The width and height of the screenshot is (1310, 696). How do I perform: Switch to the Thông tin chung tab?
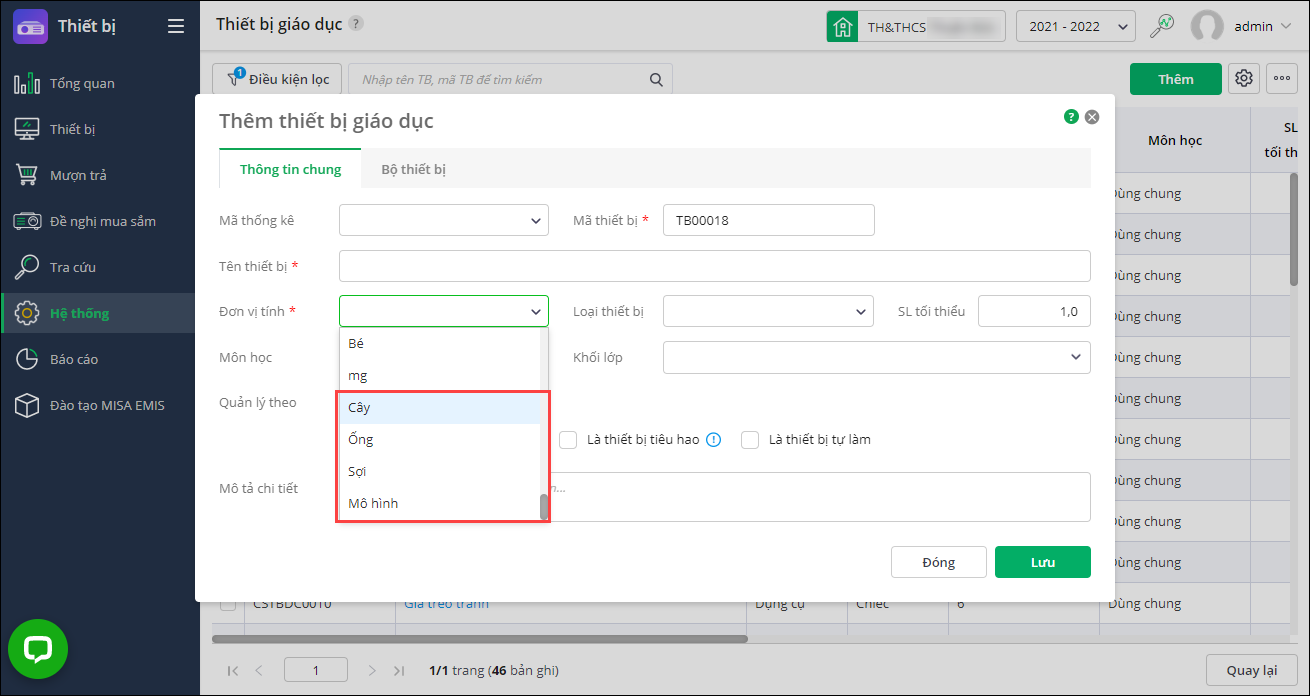[290, 169]
